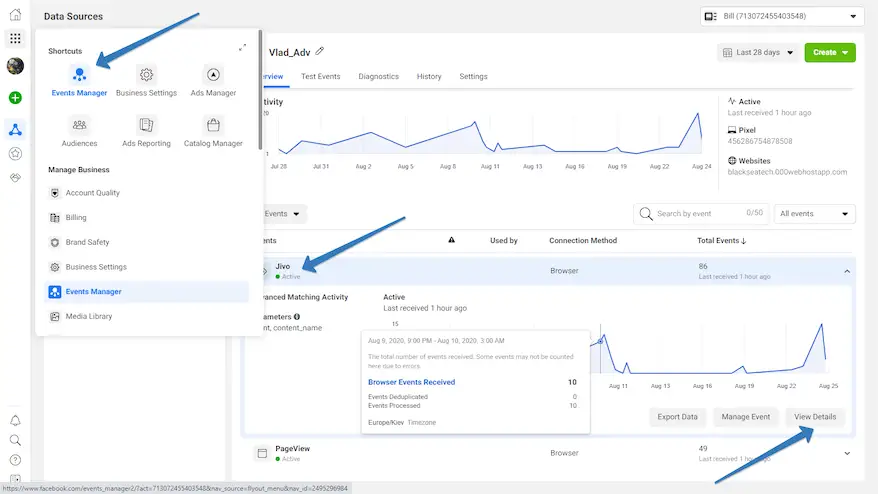Switch to the Diagnostics tab
The image size is (878, 494).
(x=378, y=77)
